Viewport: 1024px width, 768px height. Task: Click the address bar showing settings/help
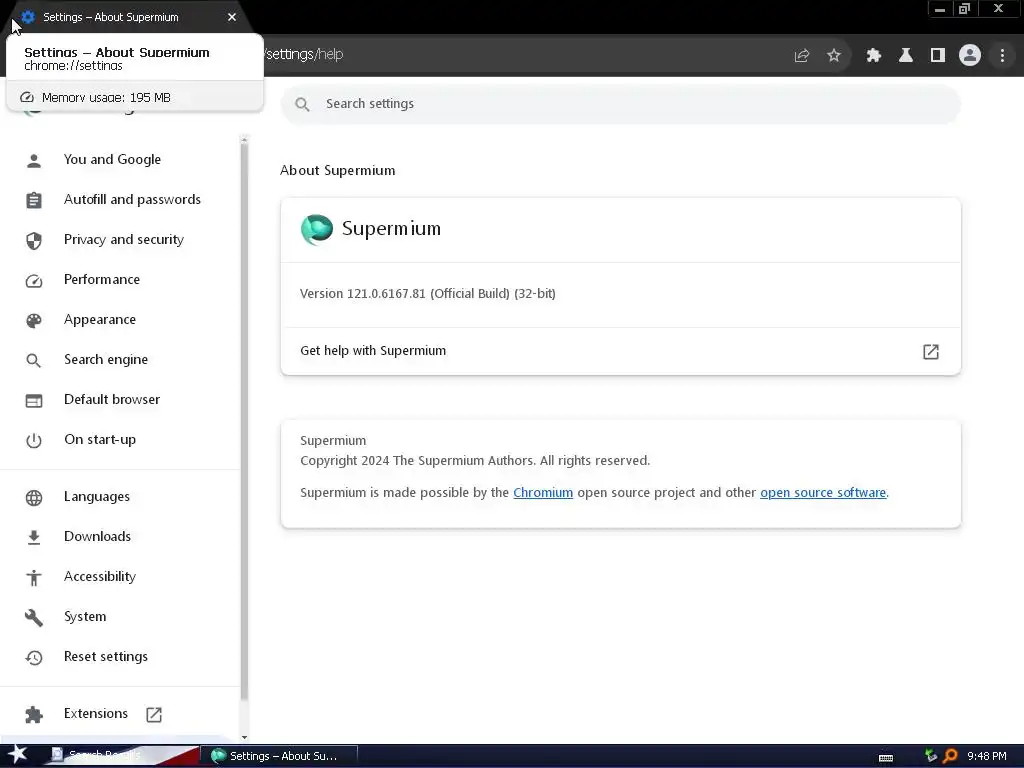tap(522, 55)
